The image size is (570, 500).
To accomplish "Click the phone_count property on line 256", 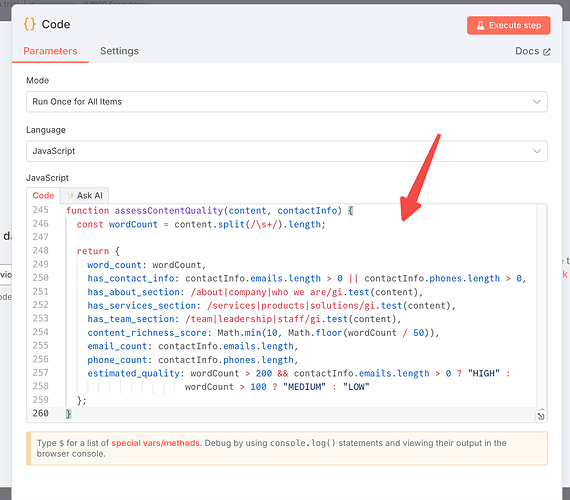I will [x=117, y=360].
